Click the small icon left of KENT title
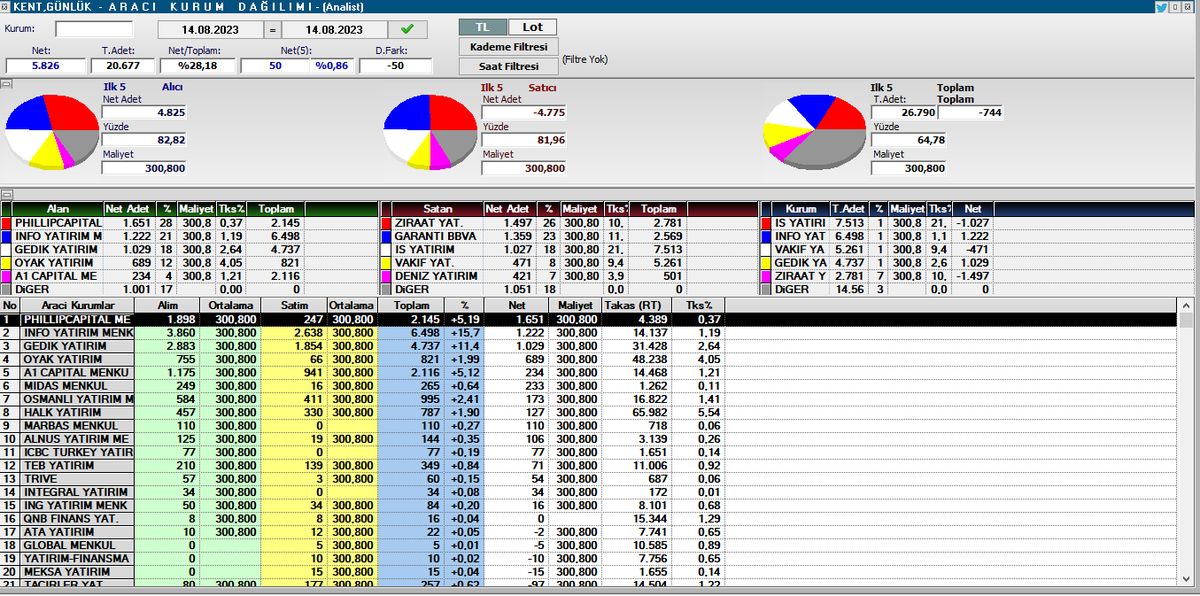1200x596 pixels. point(6,6)
